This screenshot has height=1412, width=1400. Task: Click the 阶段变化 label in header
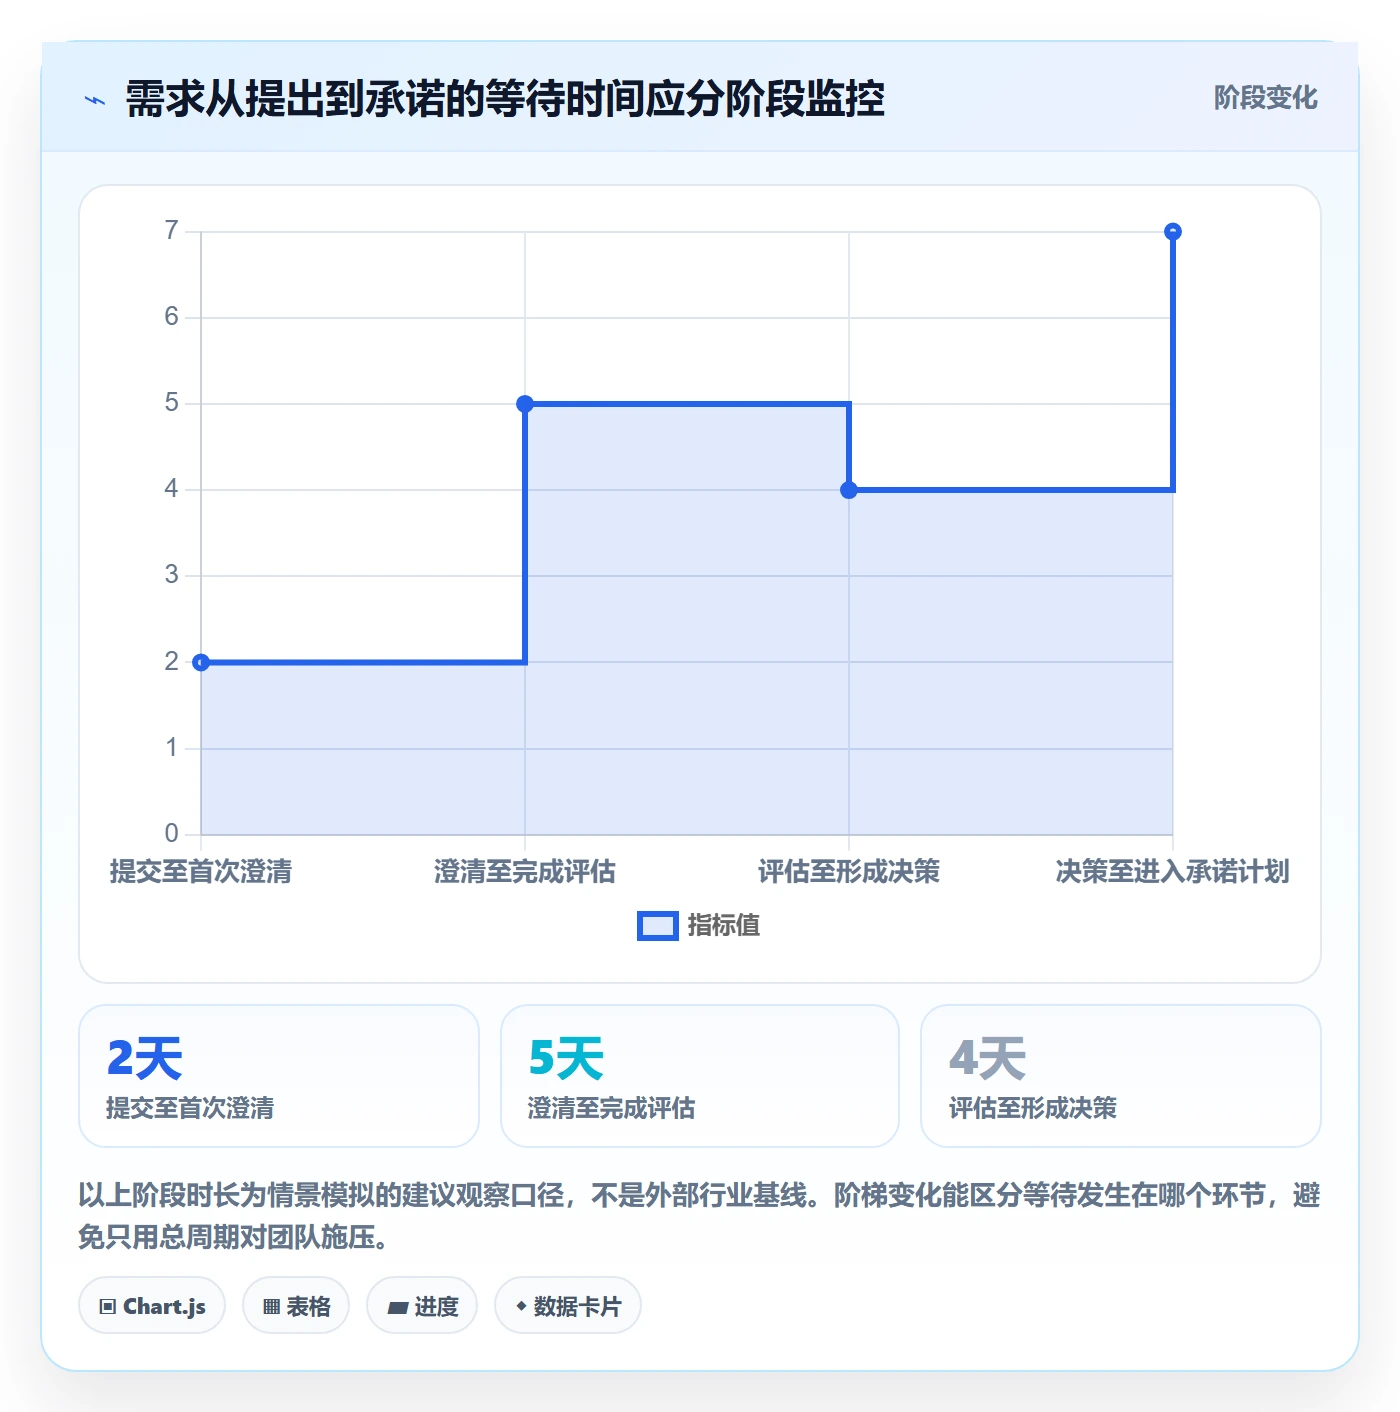[1265, 98]
